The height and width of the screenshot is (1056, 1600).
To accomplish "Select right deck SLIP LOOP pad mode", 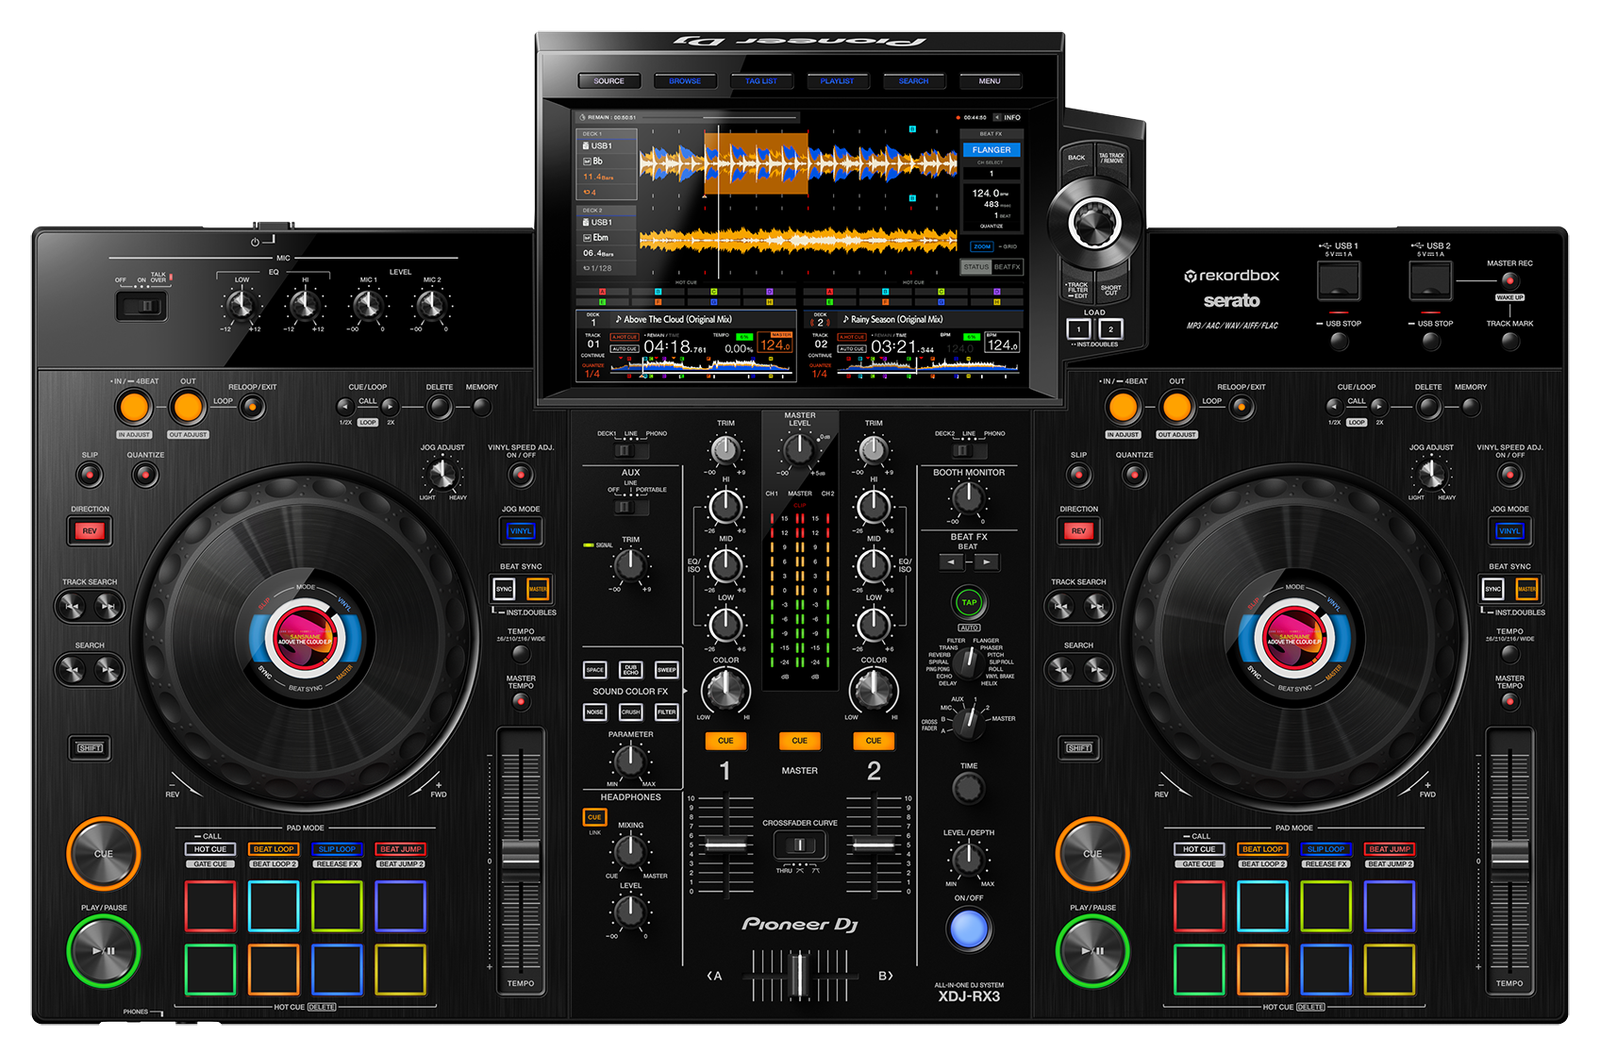I will pyautogui.click(x=1326, y=849).
